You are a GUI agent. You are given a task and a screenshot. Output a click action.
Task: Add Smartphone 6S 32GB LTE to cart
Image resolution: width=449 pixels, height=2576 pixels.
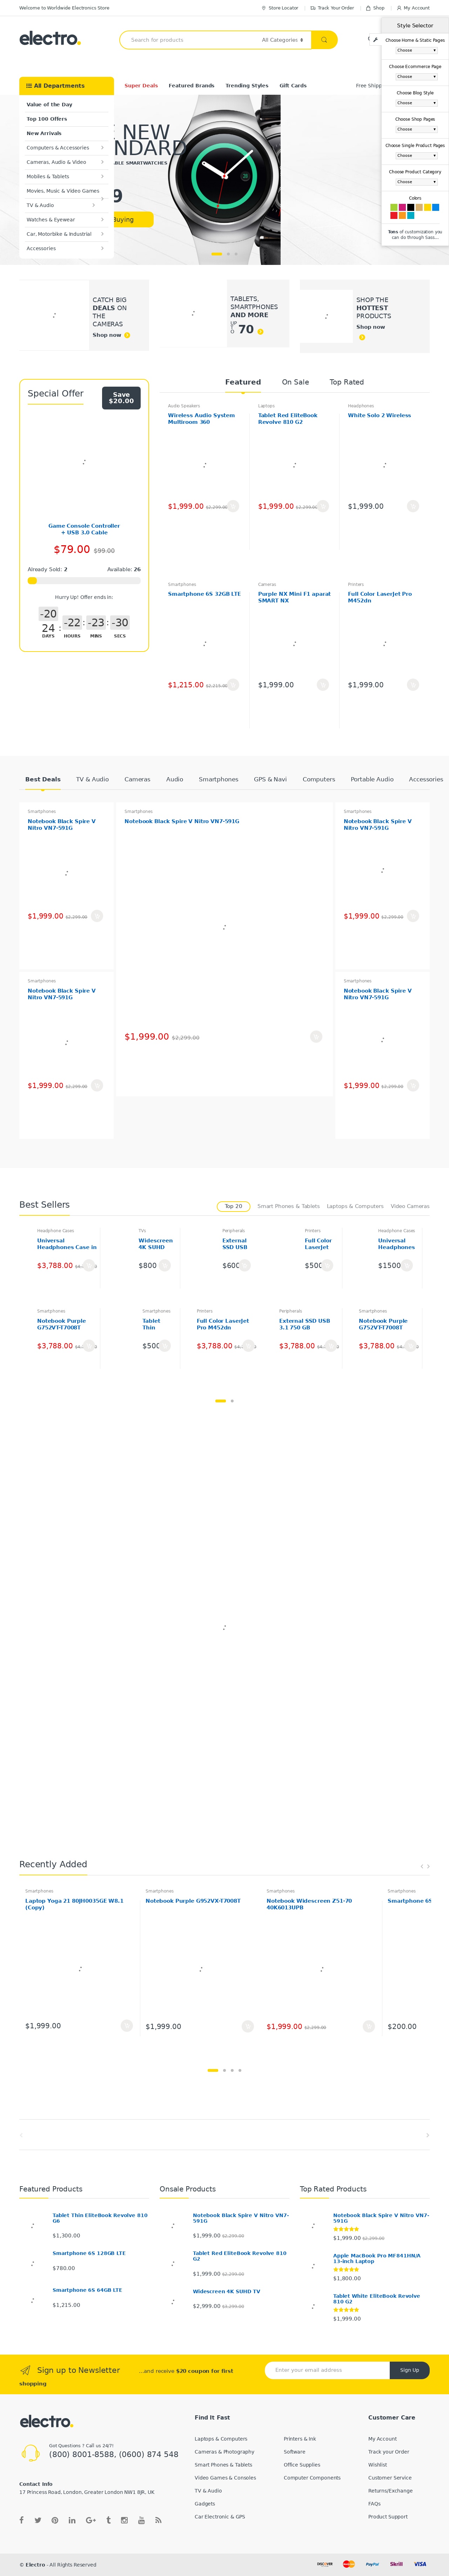pyautogui.click(x=233, y=685)
